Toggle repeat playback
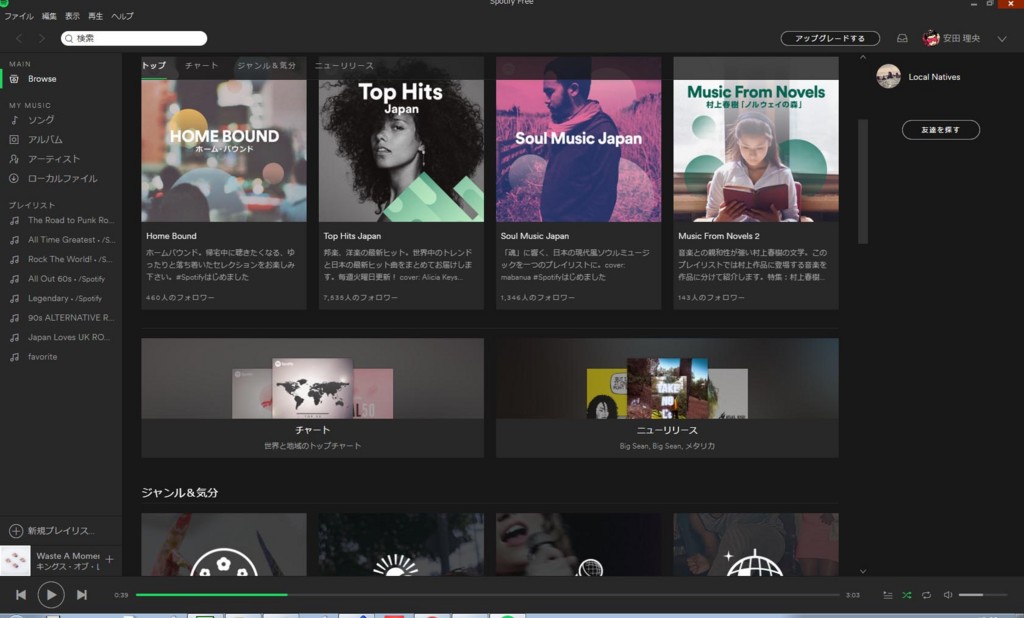 pos(926,595)
